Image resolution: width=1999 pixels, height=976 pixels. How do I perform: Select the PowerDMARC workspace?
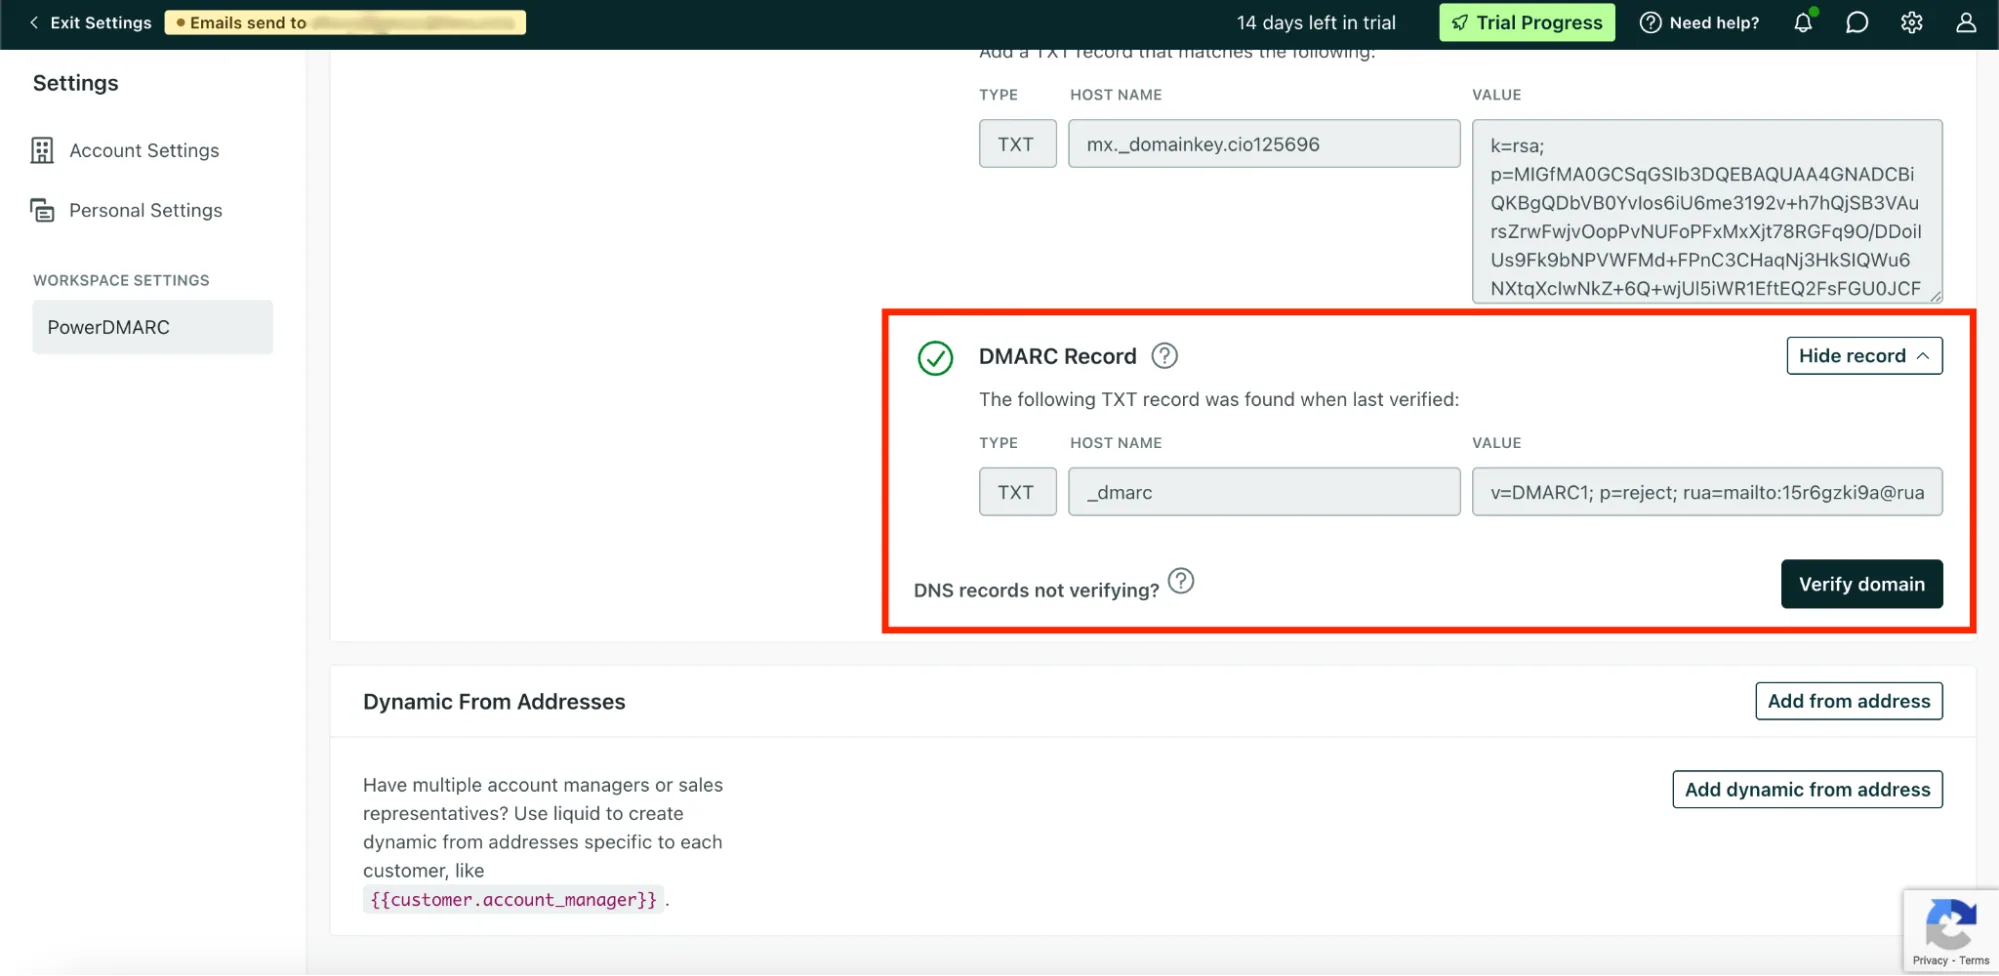tap(152, 327)
